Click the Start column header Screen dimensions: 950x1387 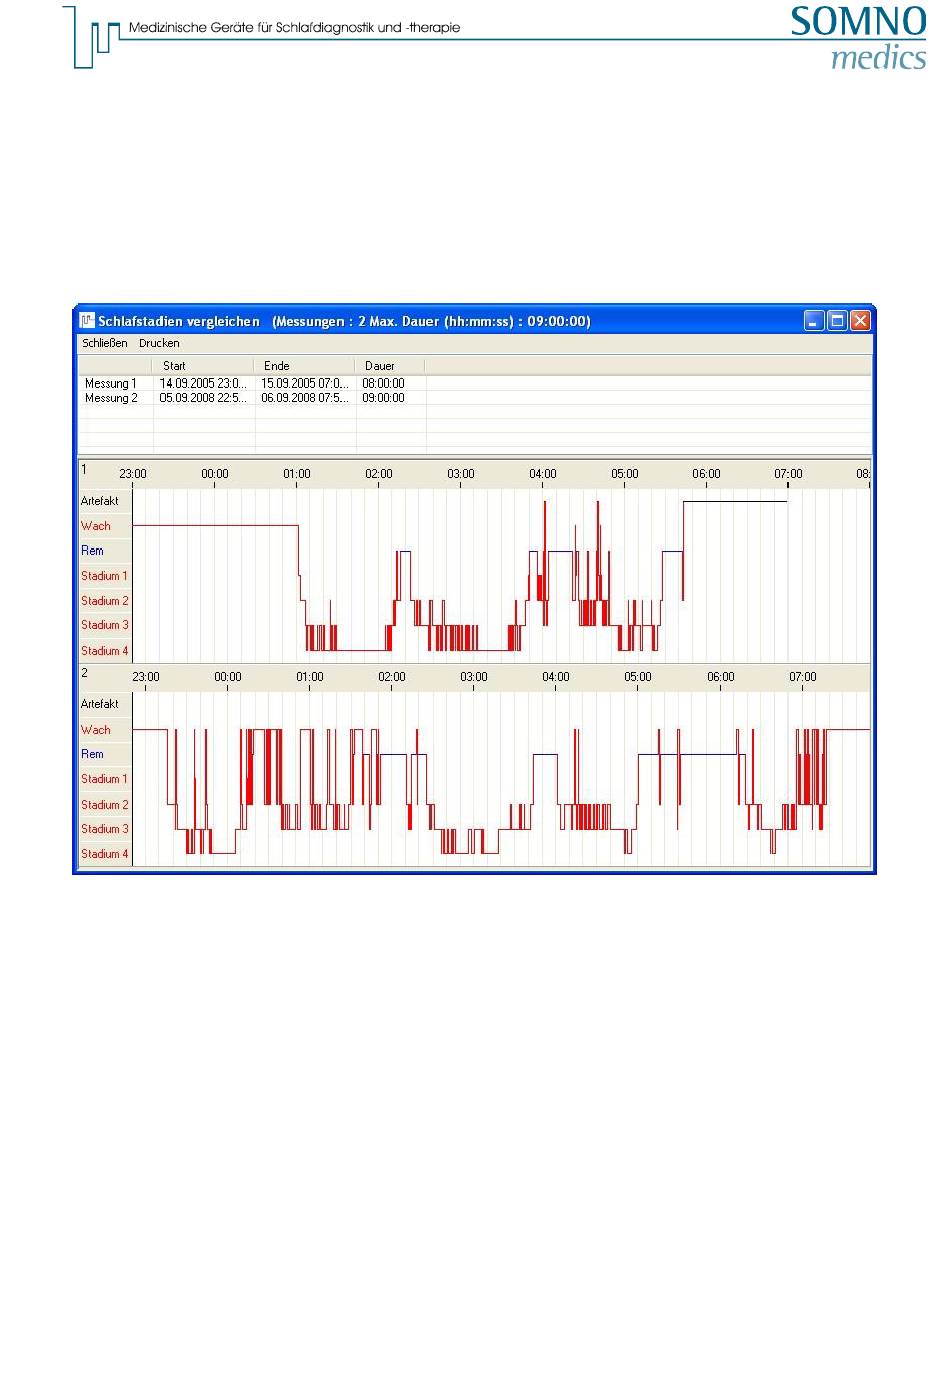pyautogui.click(x=175, y=366)
